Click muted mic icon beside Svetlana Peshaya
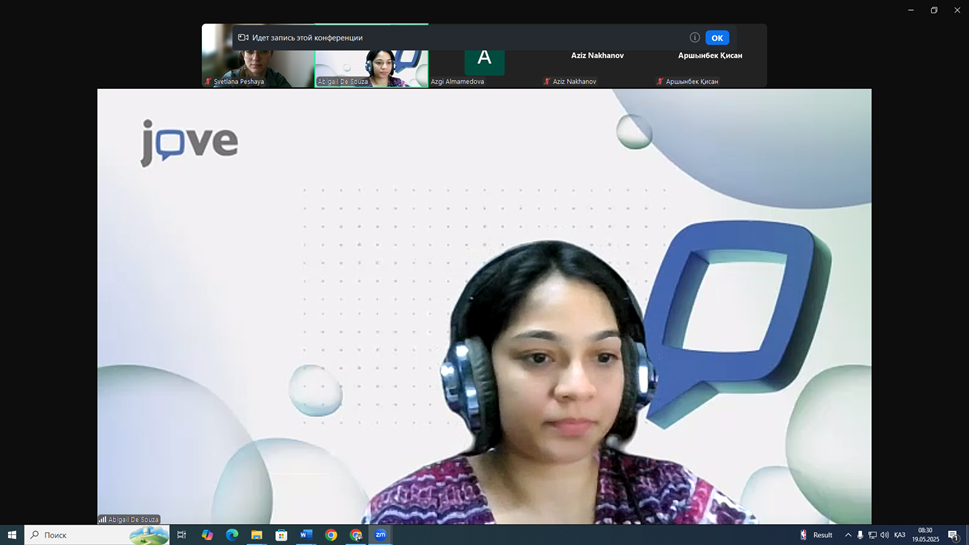 tap(208, 82)
